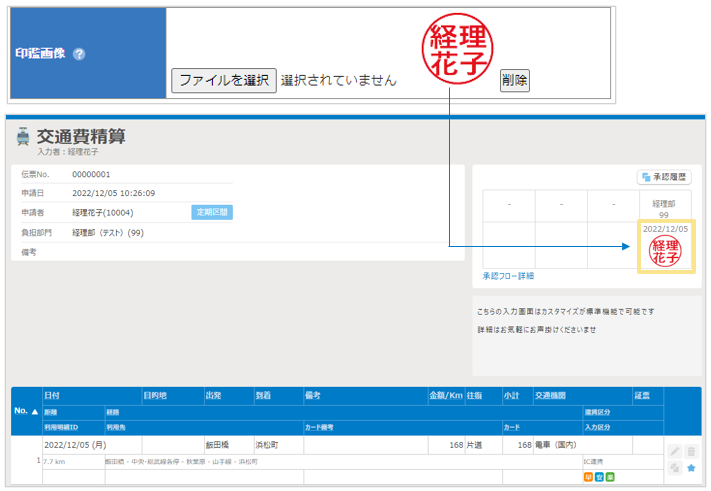Click the help icon next to 印鑑画像
The width and height of the screenshot is (711, 491).
tap(79, 54)
